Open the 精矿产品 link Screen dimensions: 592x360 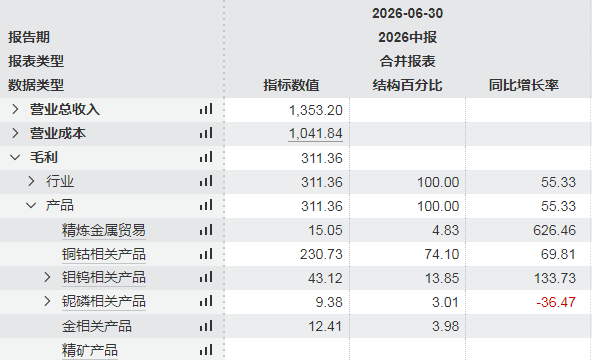click(90, 350)
